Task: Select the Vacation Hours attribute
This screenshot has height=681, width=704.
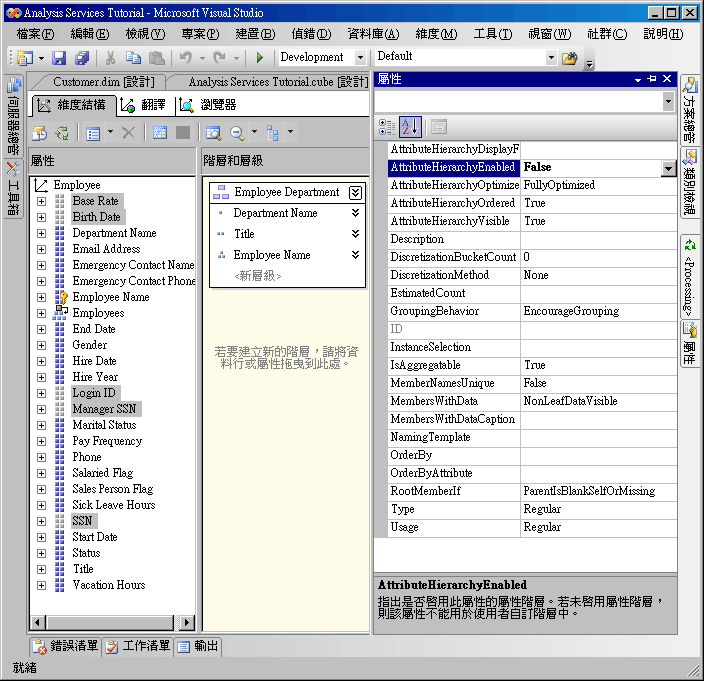Action: tap(109, 585)
